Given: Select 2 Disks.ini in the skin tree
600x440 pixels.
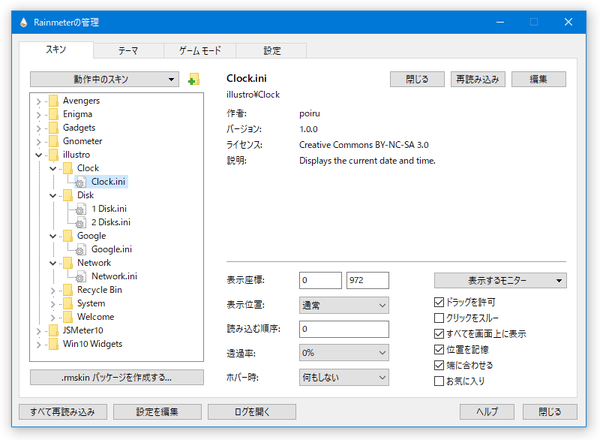Looking at the screenshot, I should click(111, 222).
